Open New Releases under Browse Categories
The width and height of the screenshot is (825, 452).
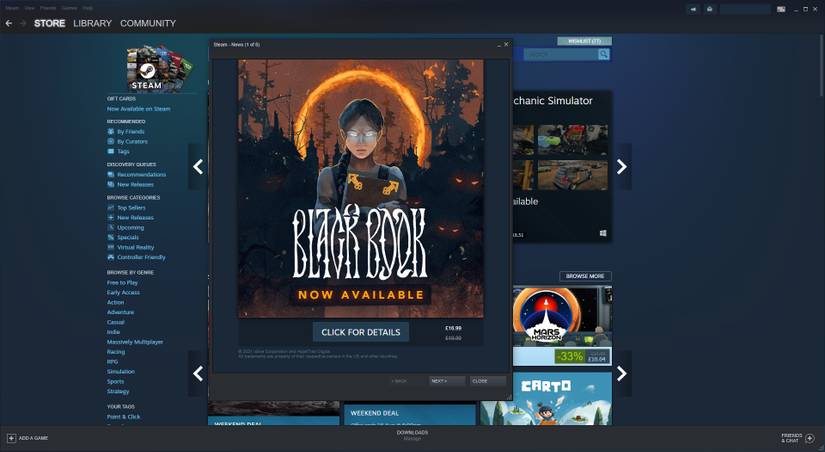135,218
